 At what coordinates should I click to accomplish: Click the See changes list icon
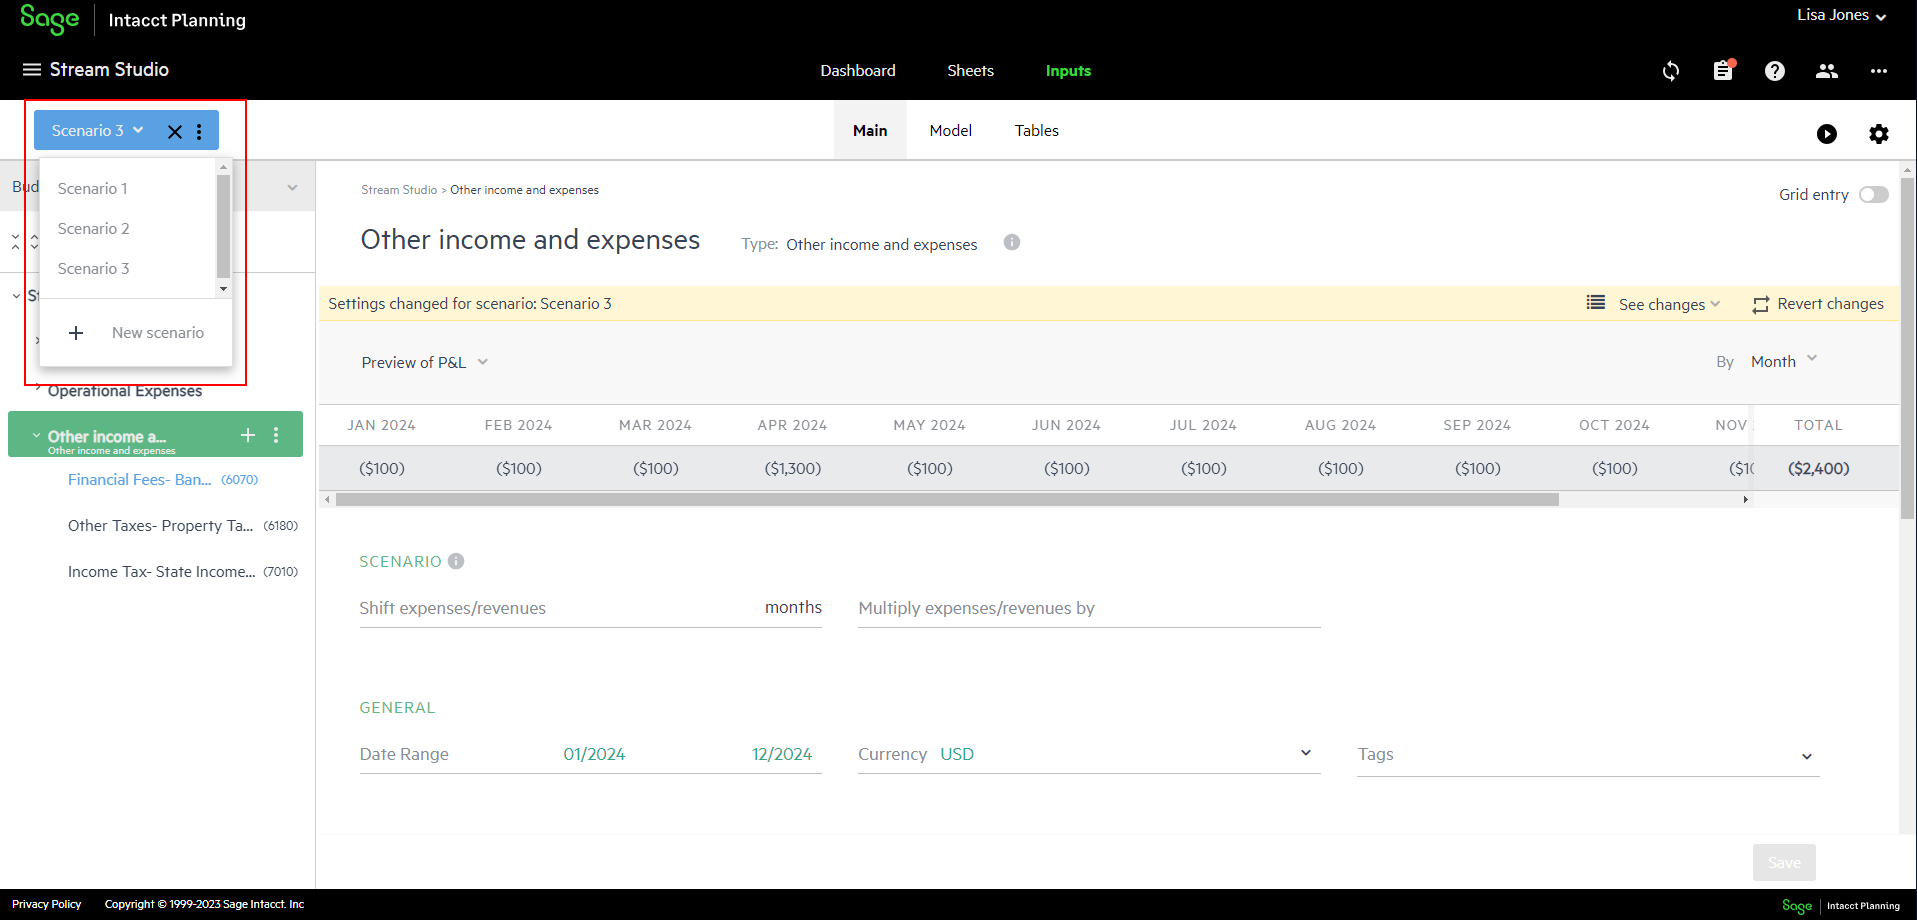[x=1596, y=302]
